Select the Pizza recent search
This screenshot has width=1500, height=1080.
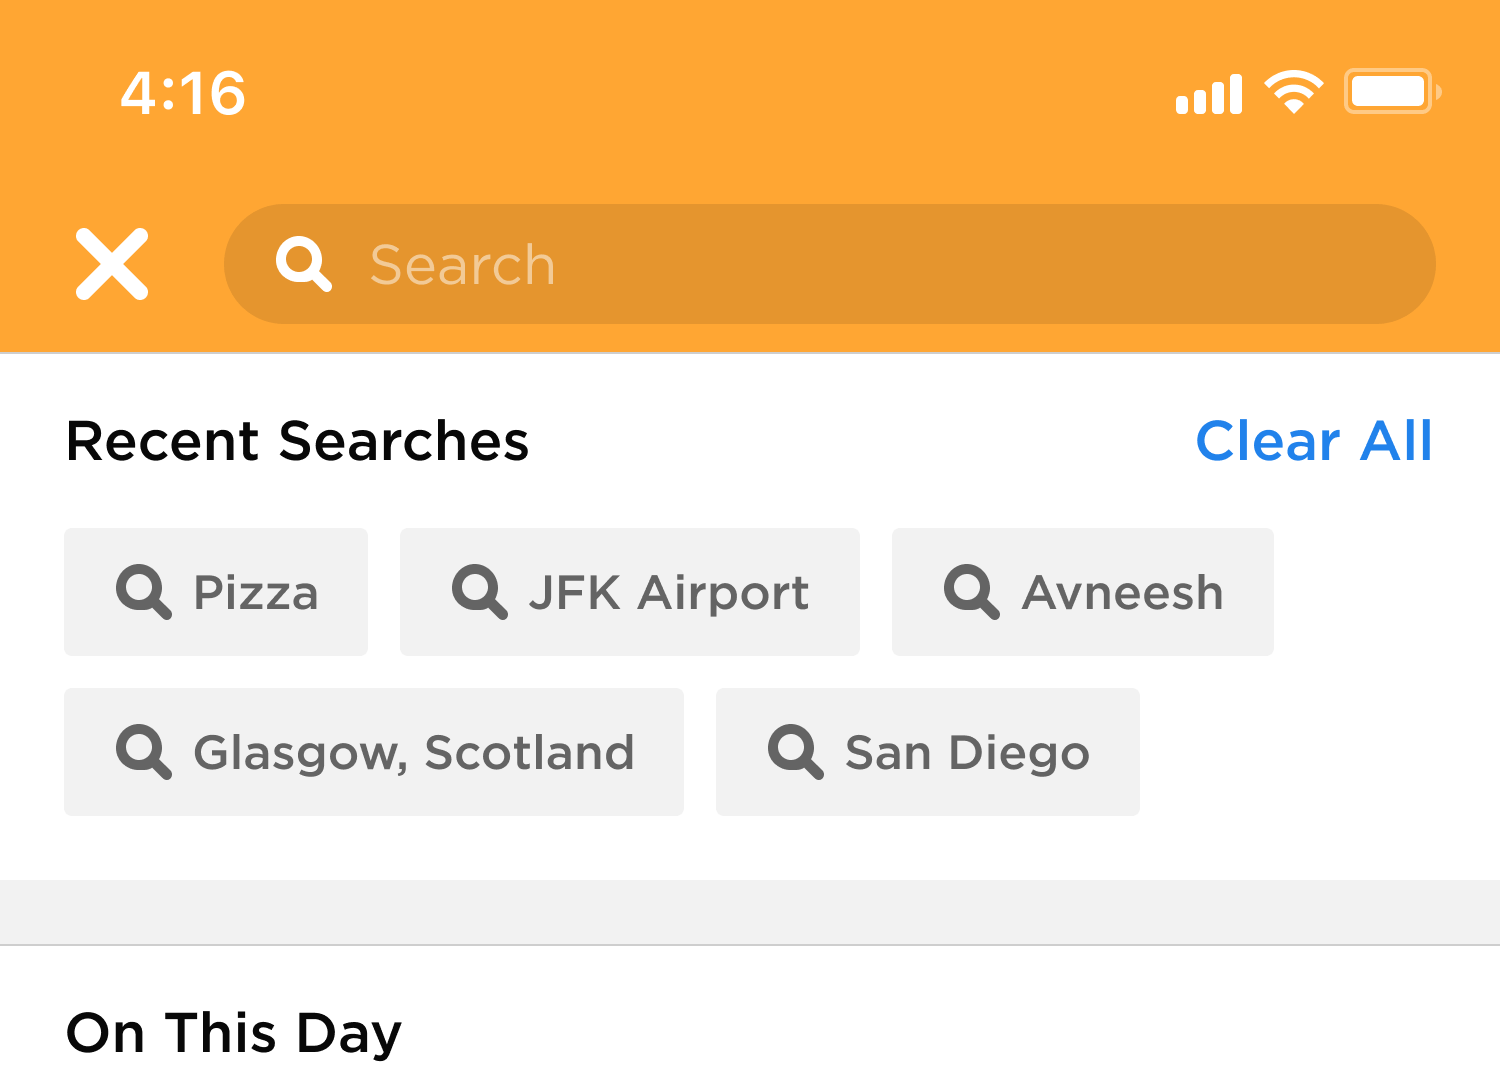pyautogui.click(x=216, y=592)
